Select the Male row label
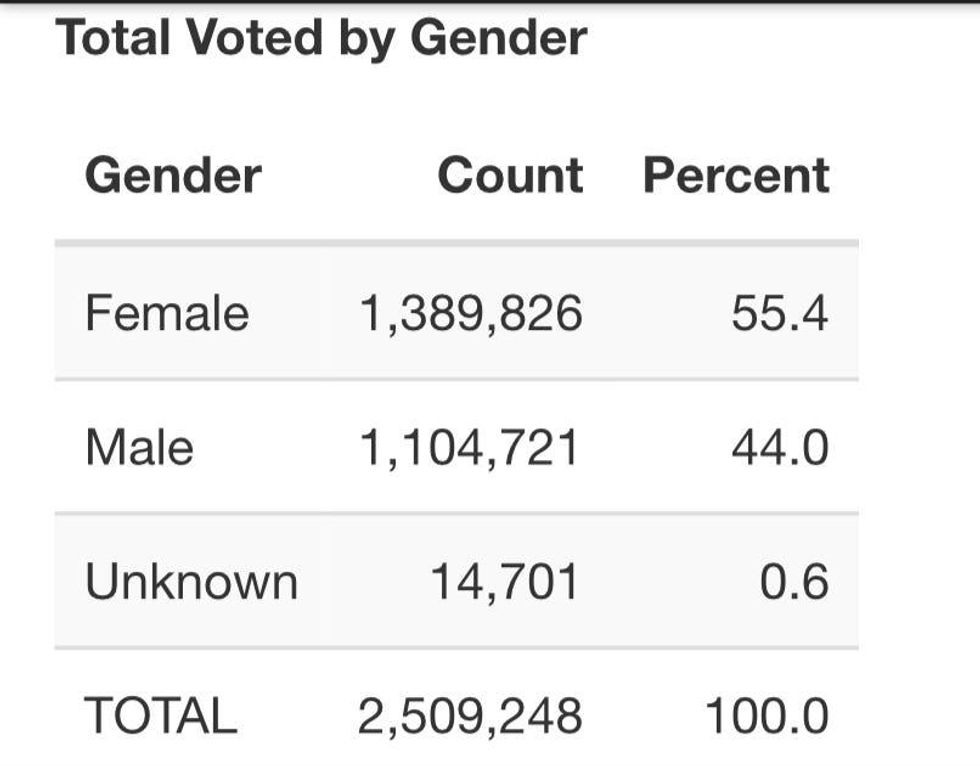This screenshot has width=980, height=766. click(139, 446)
